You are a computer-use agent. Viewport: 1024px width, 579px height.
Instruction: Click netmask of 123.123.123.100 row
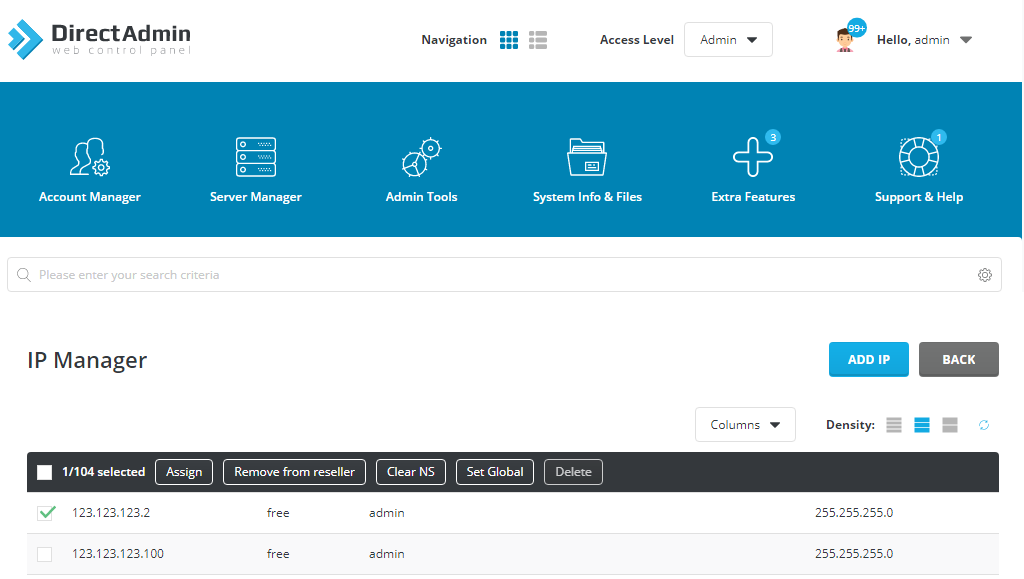tap(854, 554)
